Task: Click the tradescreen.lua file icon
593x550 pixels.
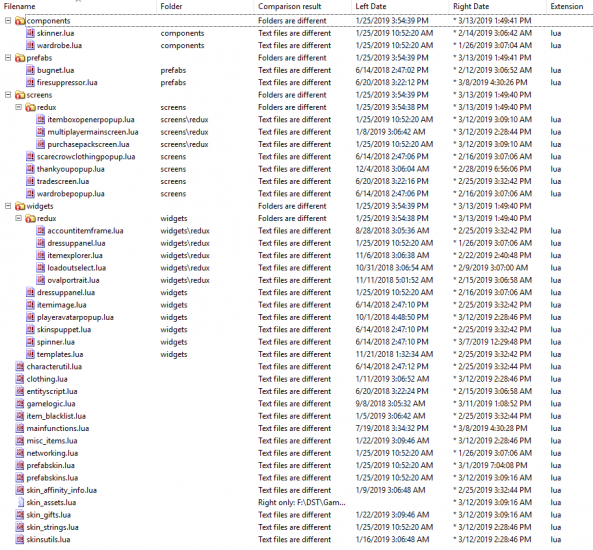Action: pos(30,182)
